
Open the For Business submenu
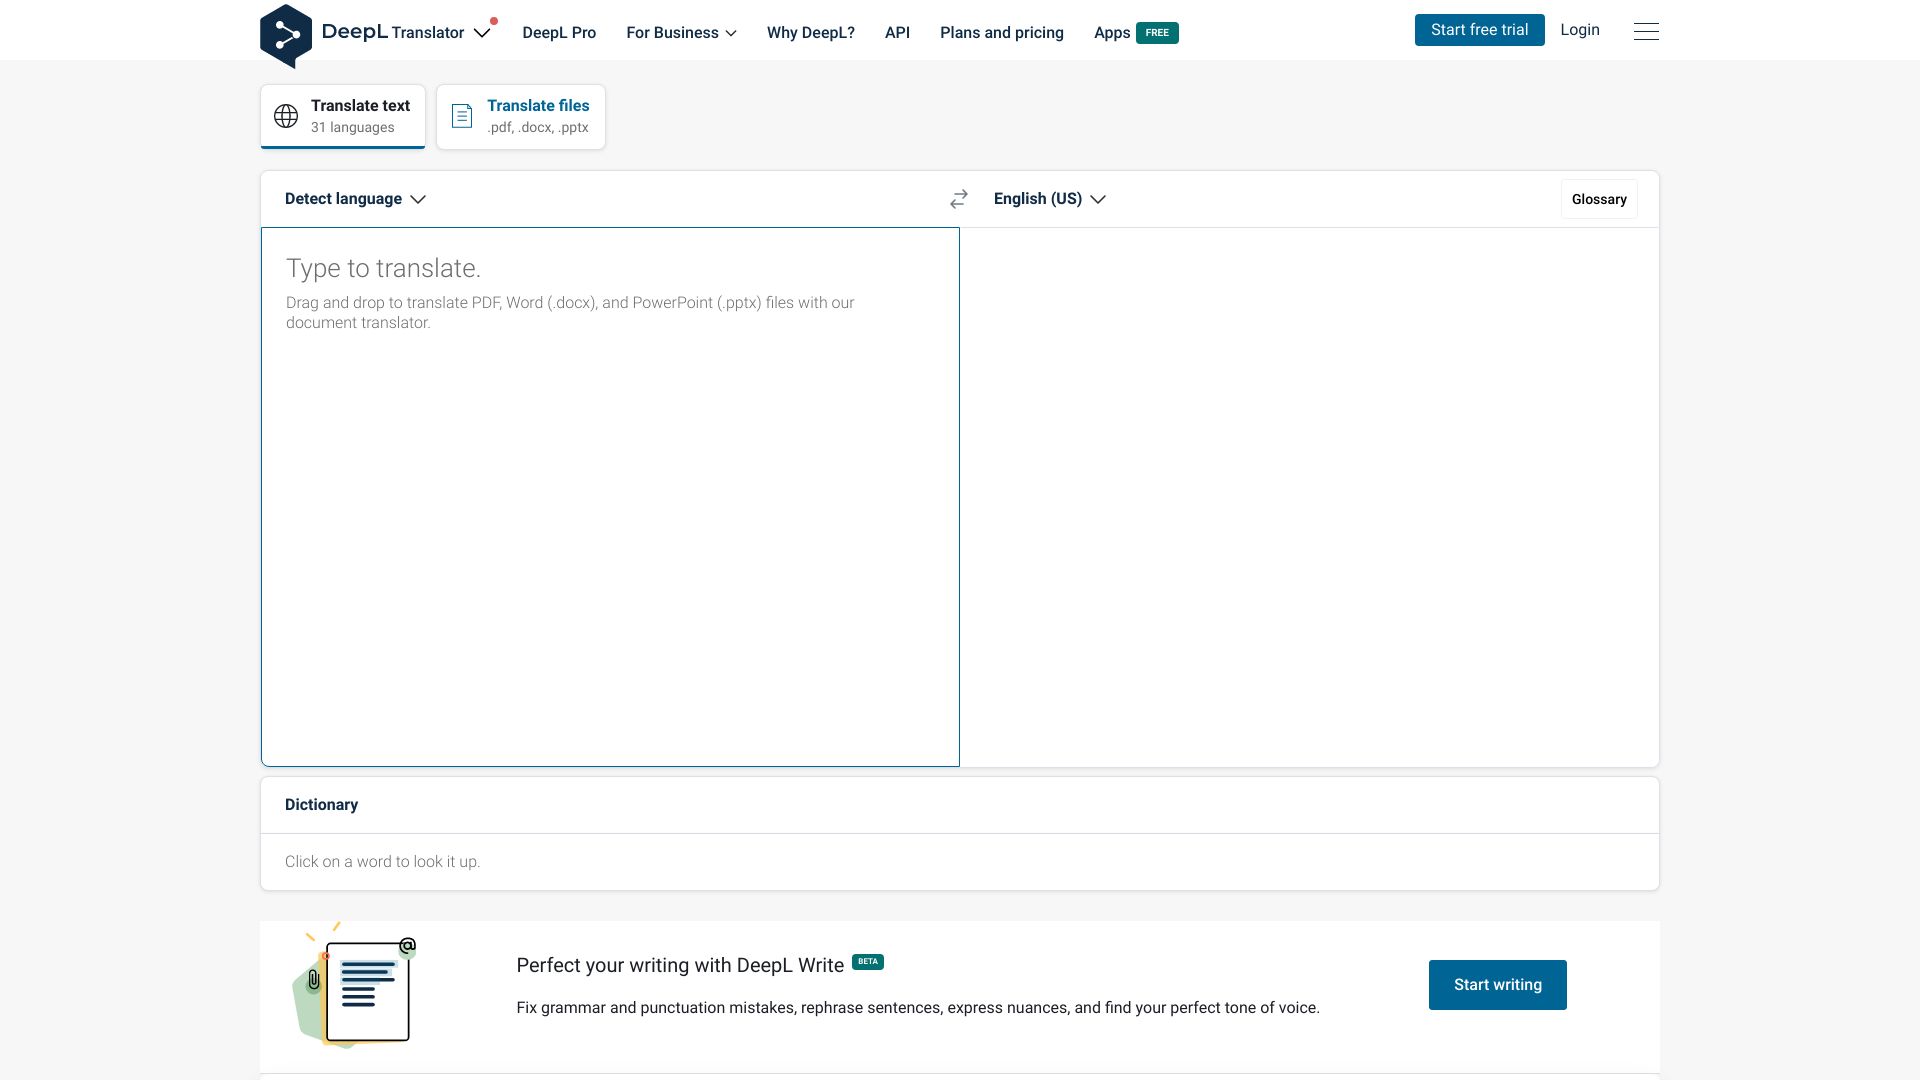(680, 32)
